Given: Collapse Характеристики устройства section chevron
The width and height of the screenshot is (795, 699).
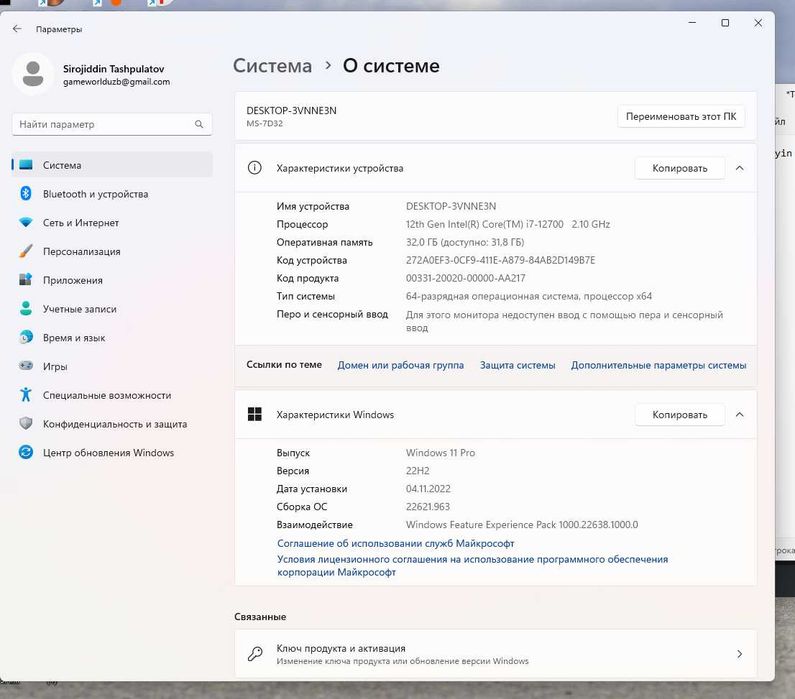Looking at the screenshot, I should coord(740,168).
